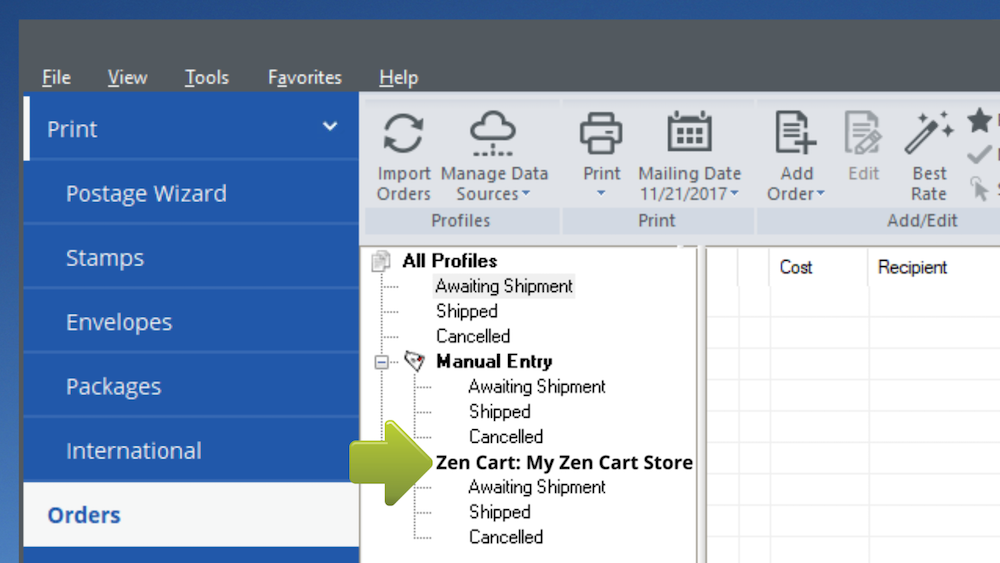The image size is (1000, 563).
Task: Select Orders in the sidebar
Action: [x=191, y=515]
